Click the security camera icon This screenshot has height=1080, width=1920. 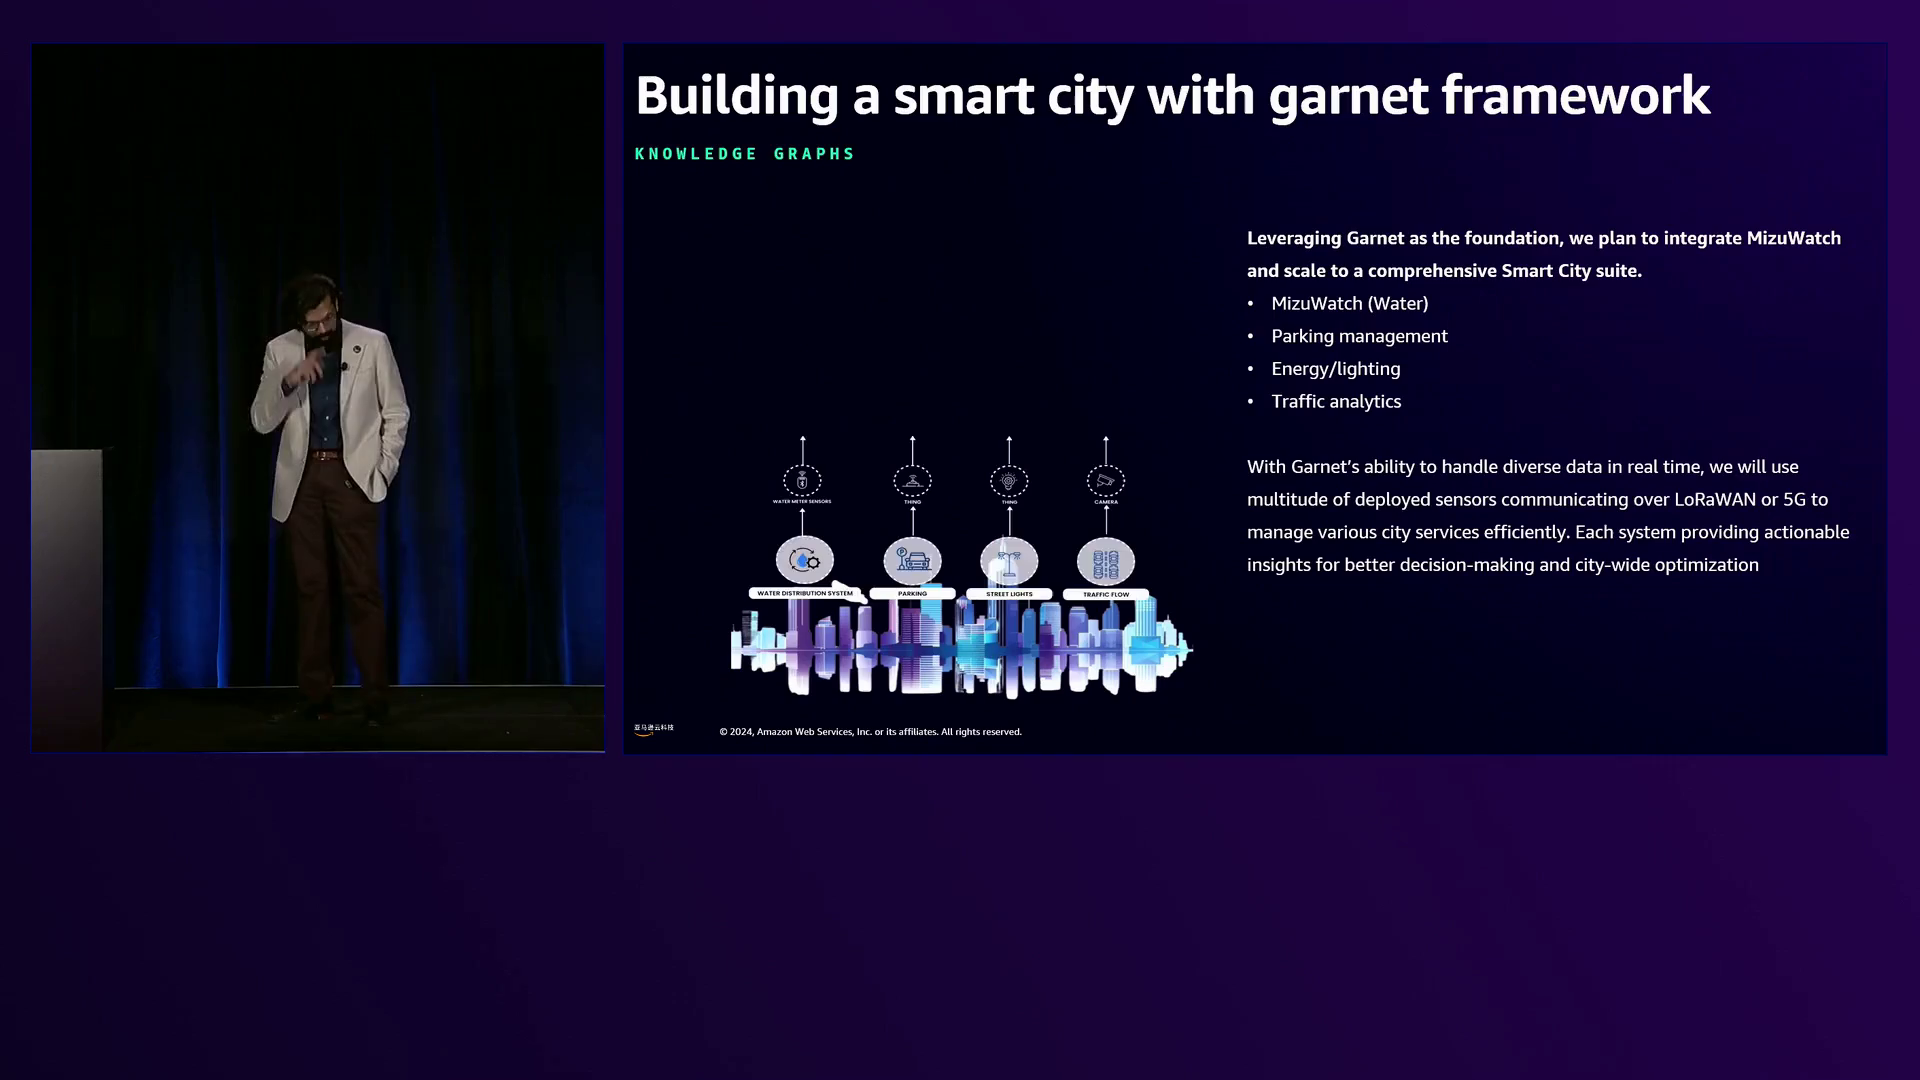pos(1106,481)
